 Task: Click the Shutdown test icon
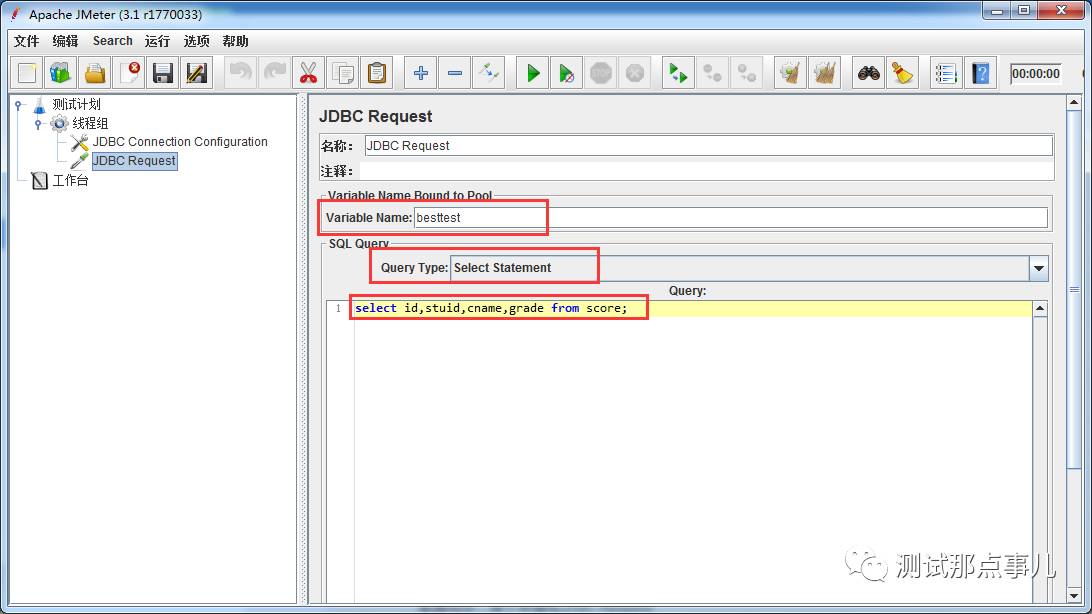(x=634, y=72)
